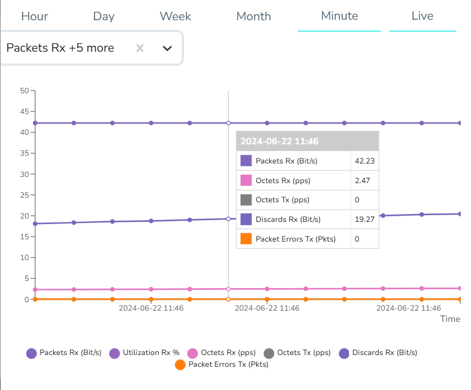Open the Minute tab
Screen dimensions: 471x390
339,16
